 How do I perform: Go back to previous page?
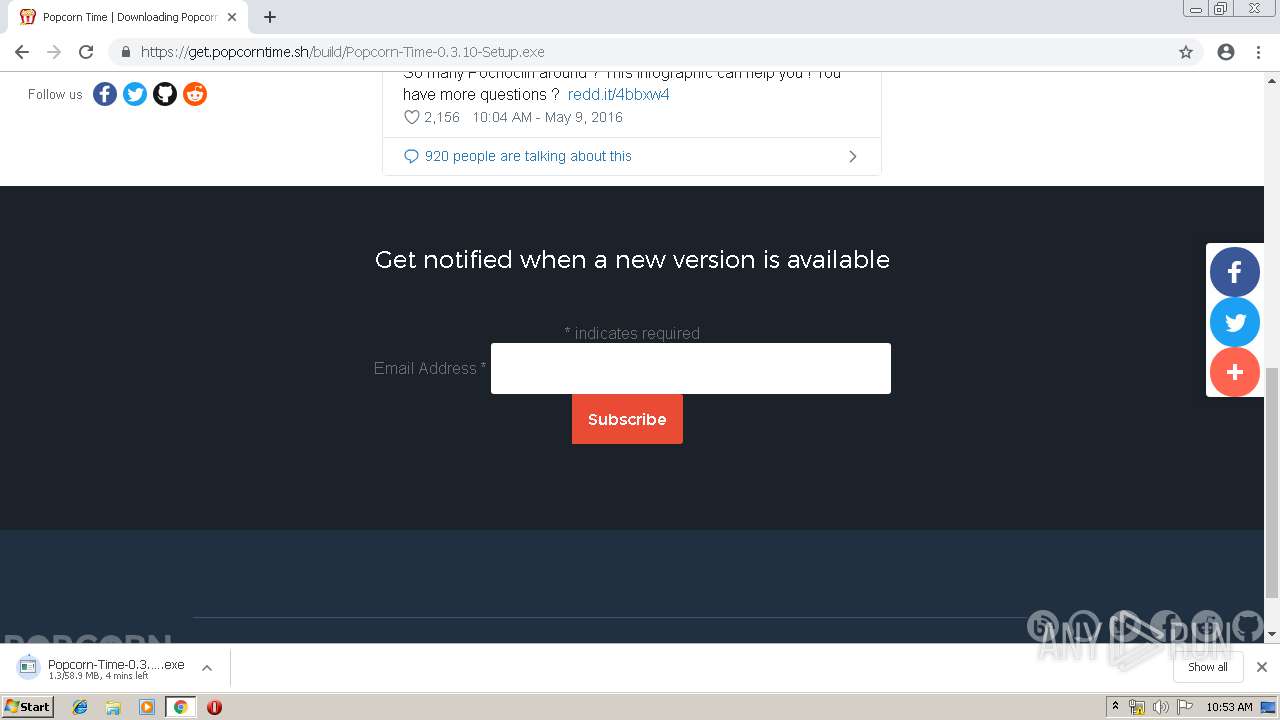[x=22, y=52]
